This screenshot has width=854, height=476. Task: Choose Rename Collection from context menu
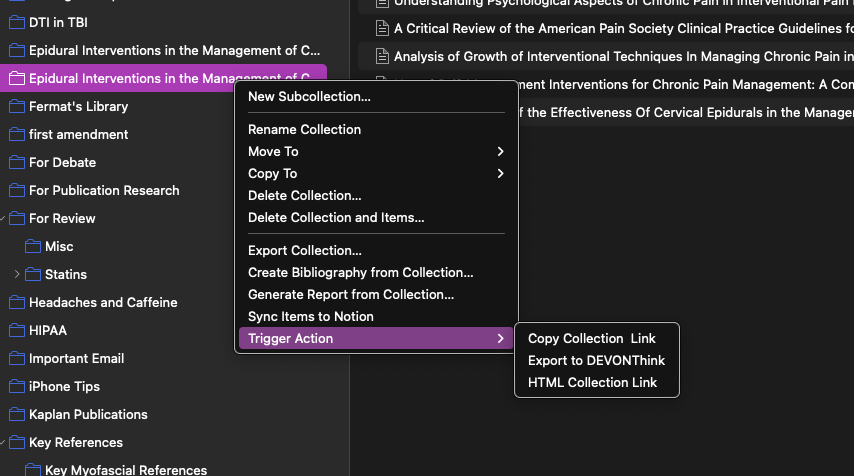pos(304,129)
